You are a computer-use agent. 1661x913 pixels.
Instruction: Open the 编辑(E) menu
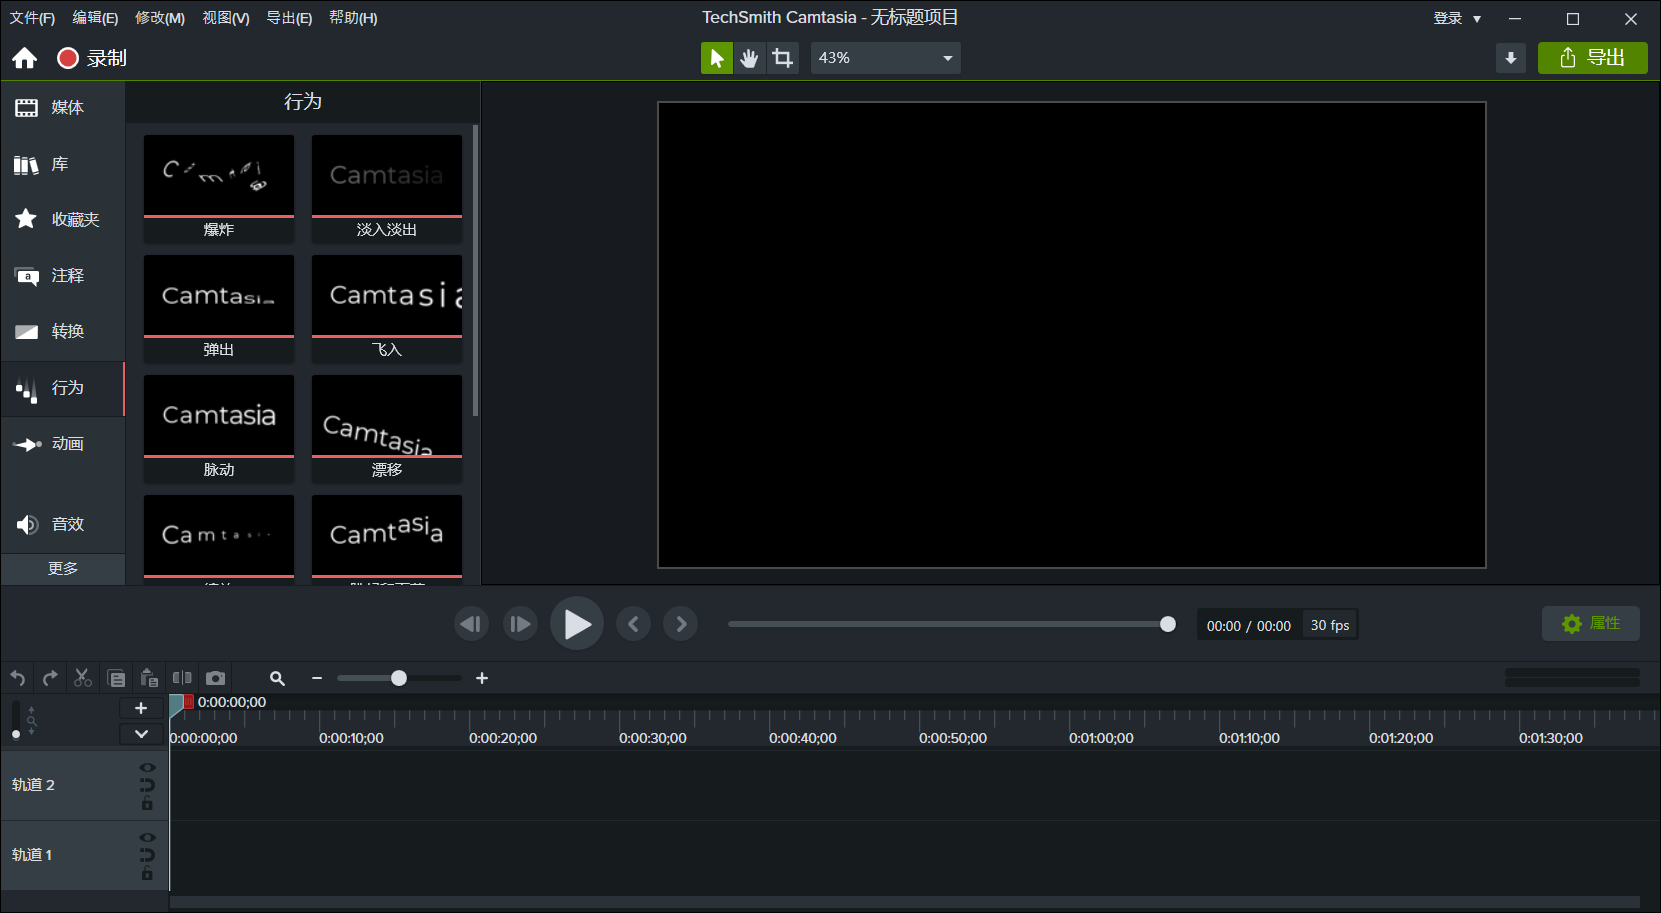pyautogui.click(x=95, y=17)
